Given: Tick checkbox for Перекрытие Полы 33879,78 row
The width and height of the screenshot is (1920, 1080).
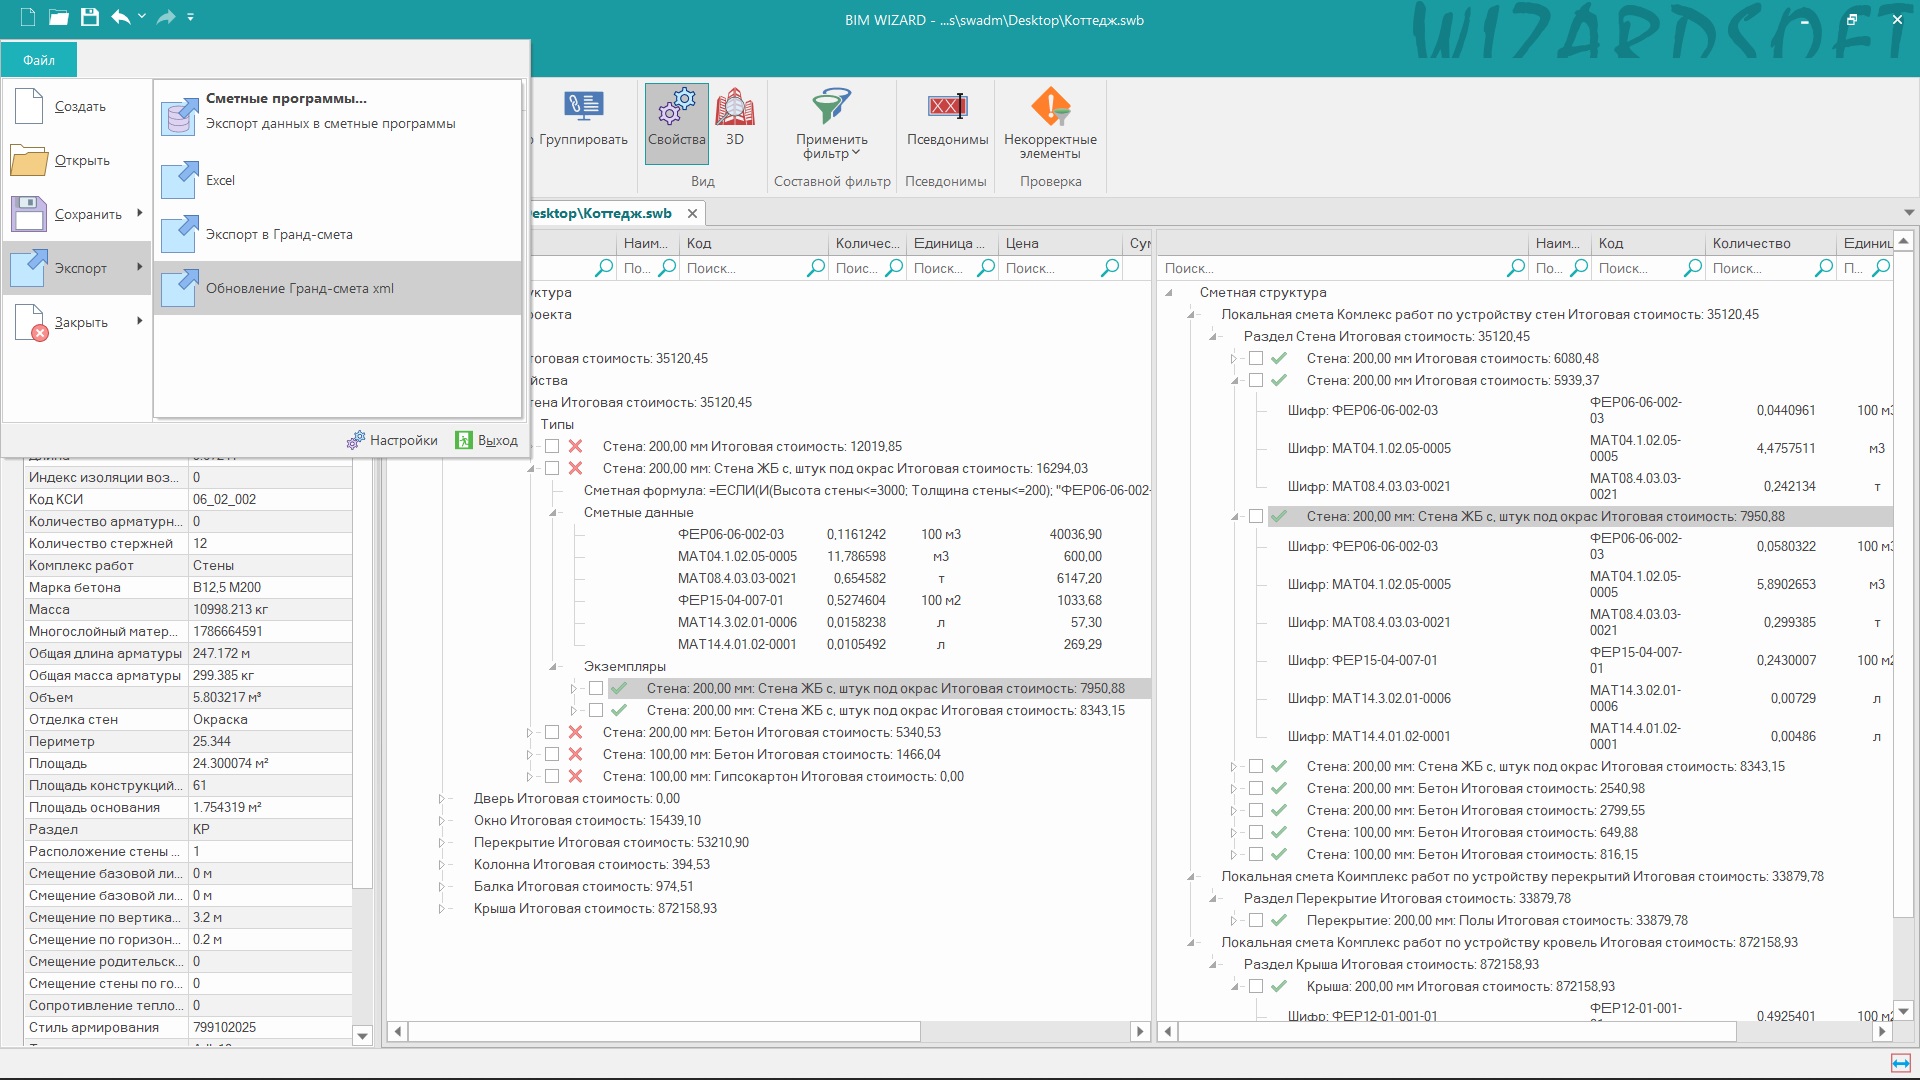Looking at the screenshot, I should point(1256,920).
